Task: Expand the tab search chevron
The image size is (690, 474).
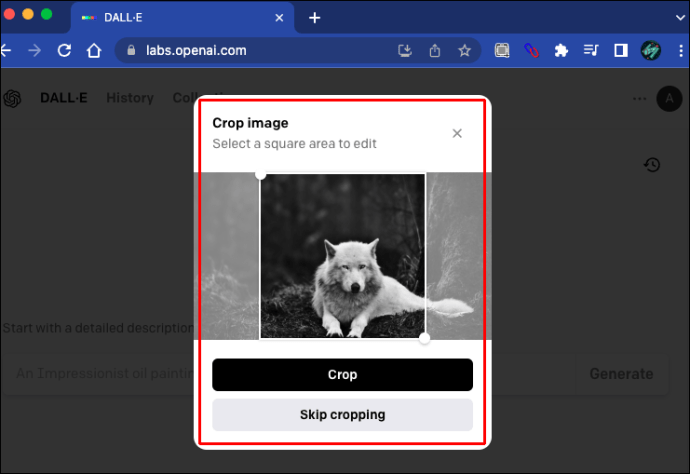Action: (680, 18)
